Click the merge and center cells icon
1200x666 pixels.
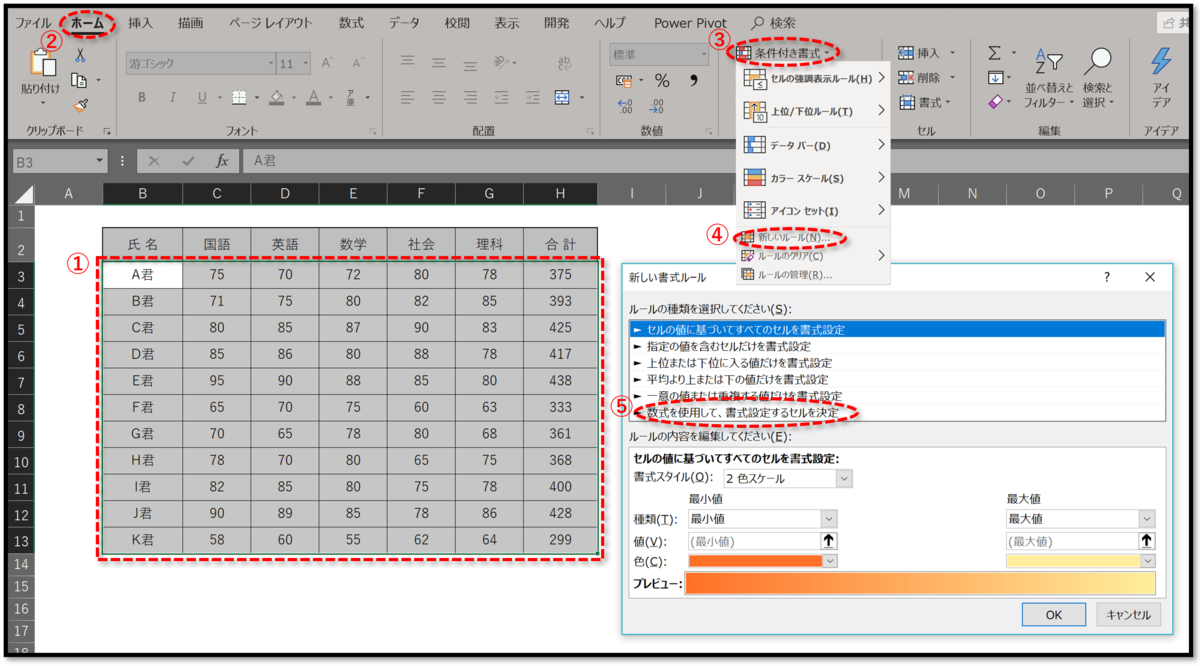pyautogui.click(x=563, y=97)
